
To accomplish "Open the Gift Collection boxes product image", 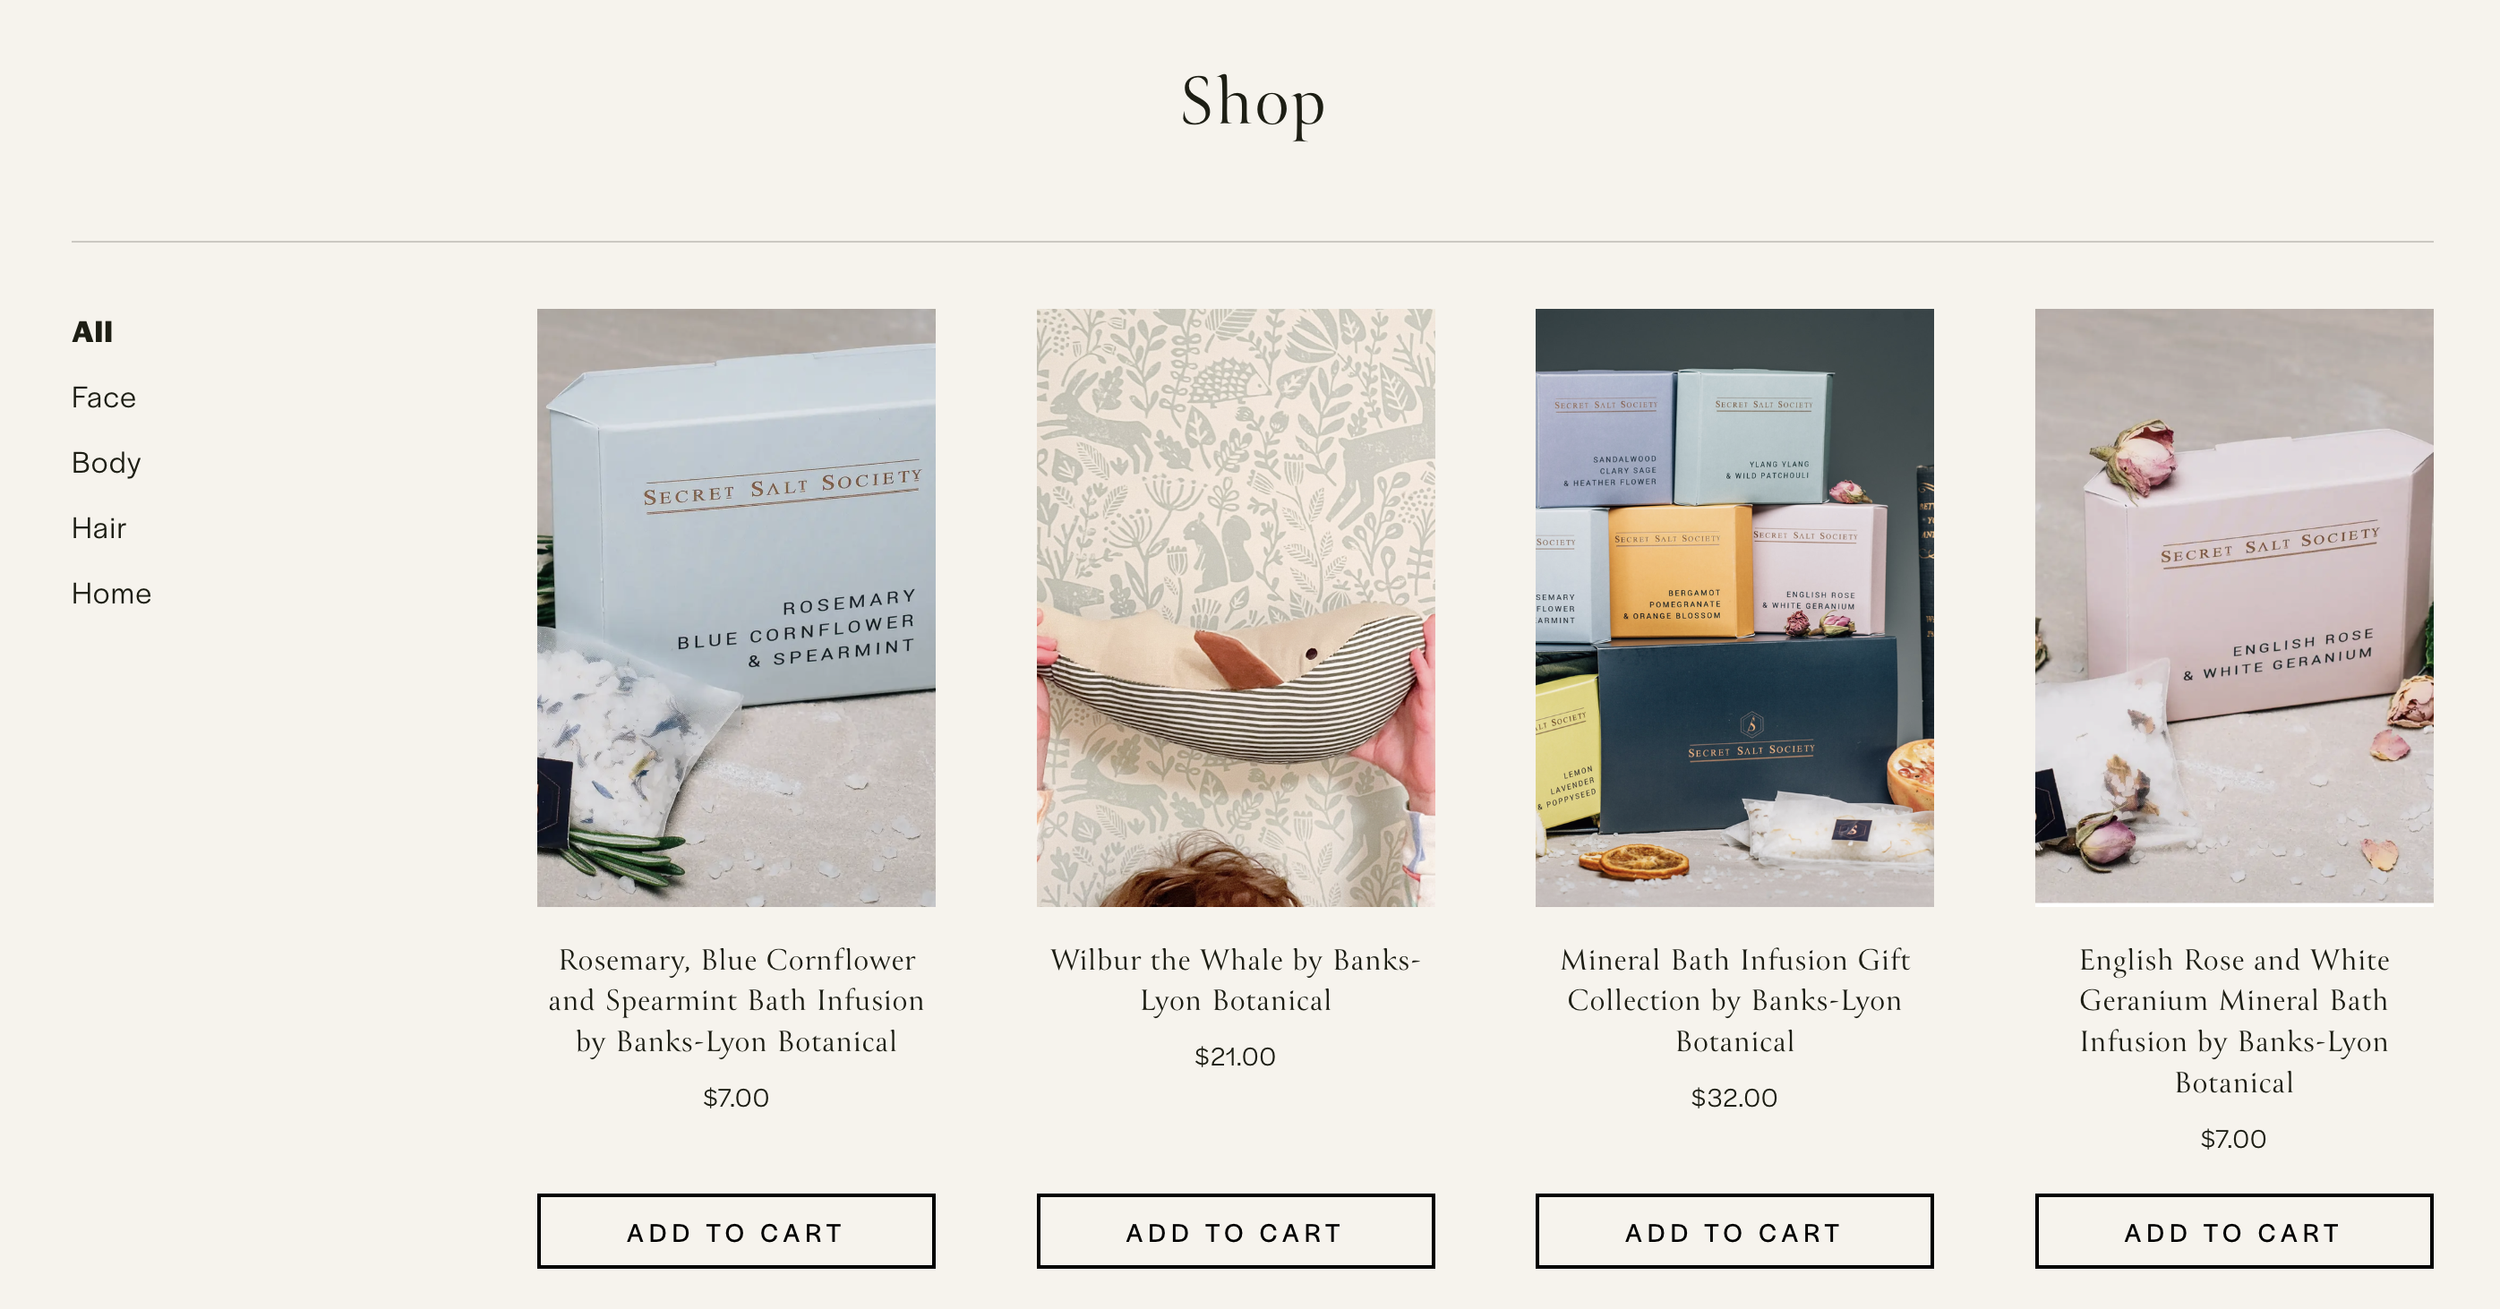I will (x=1734, y=608).
